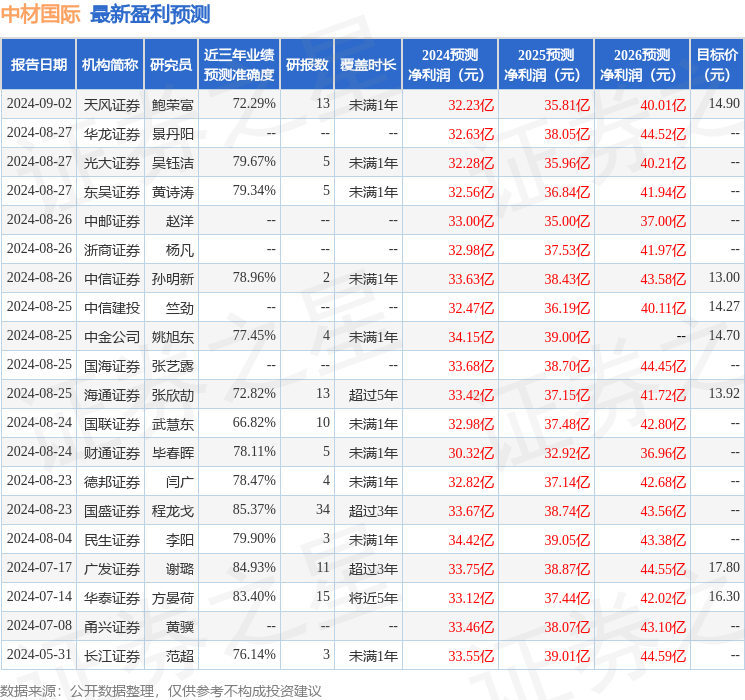Select the 国联证券 institution cell
The width and height of the screenshot is (745, 700).
coord(112,424)
